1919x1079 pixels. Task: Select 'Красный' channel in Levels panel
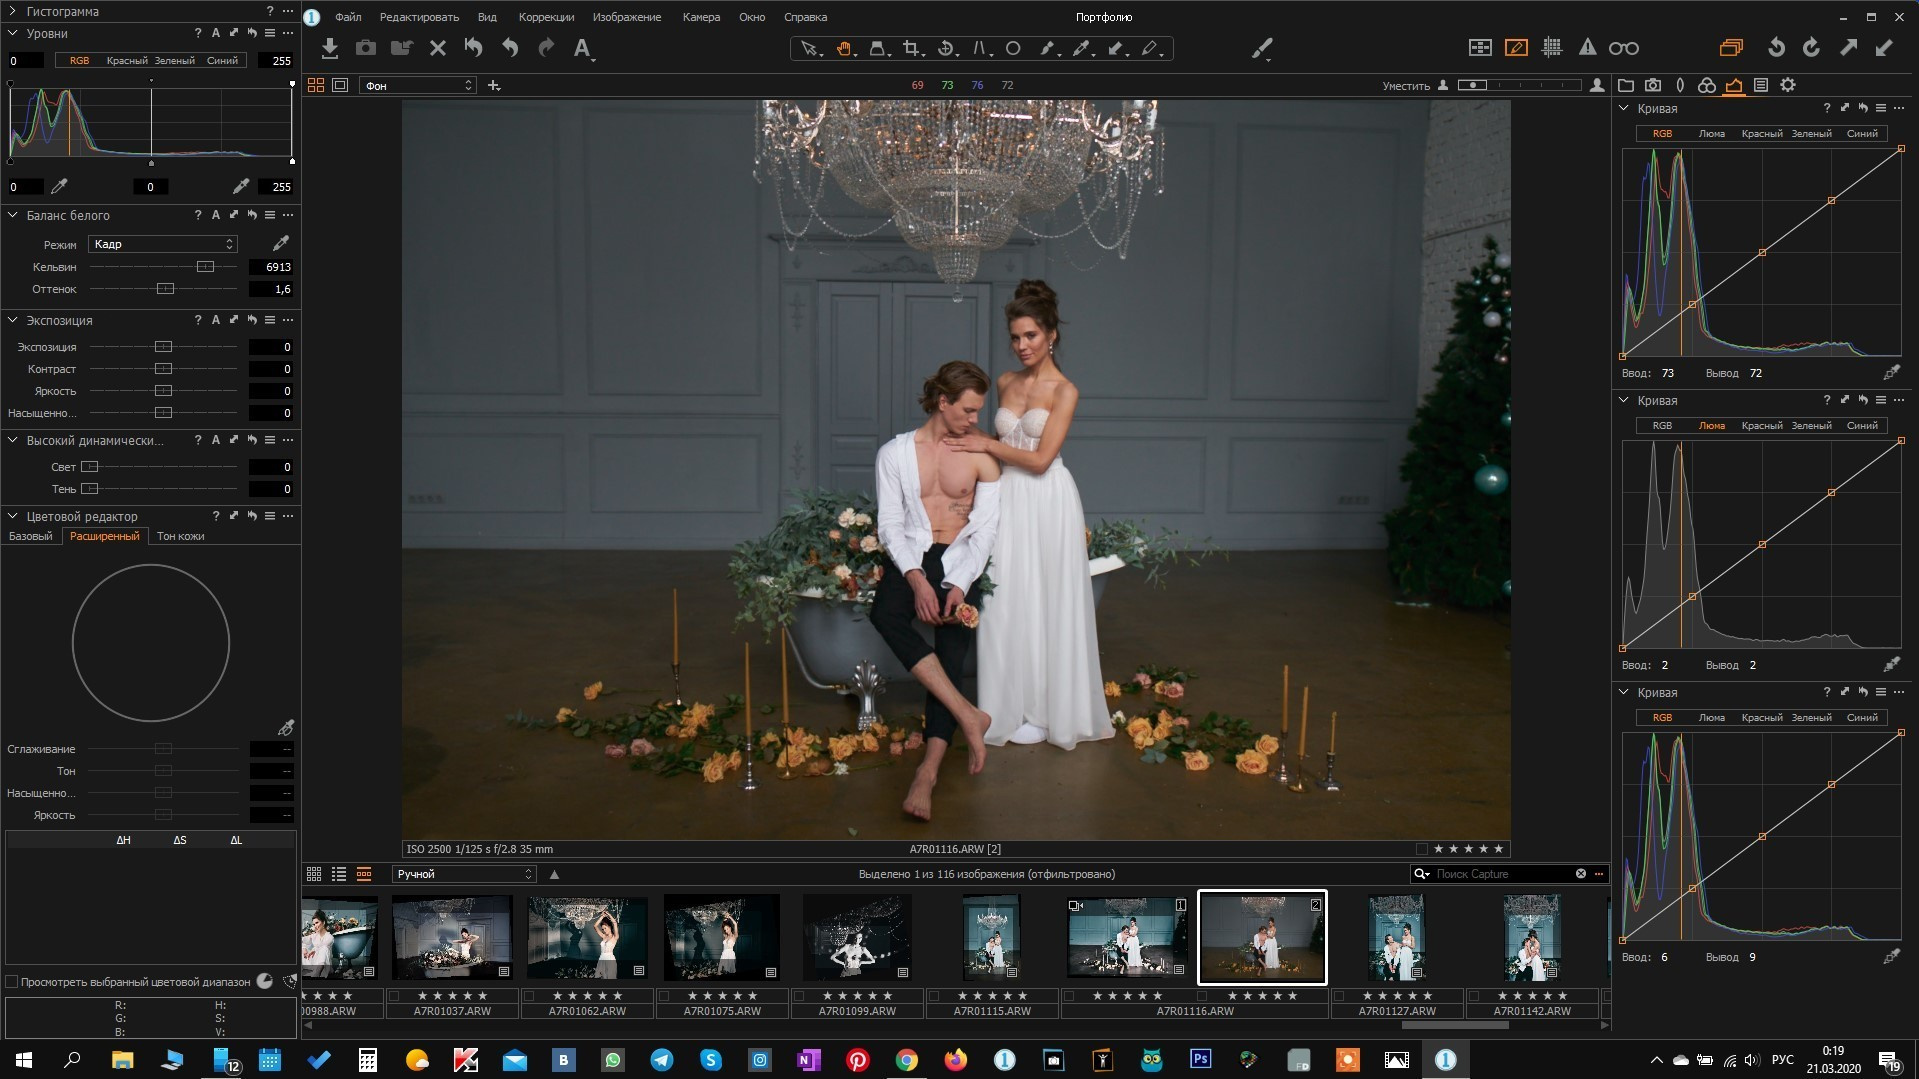(x=126, y=61)
